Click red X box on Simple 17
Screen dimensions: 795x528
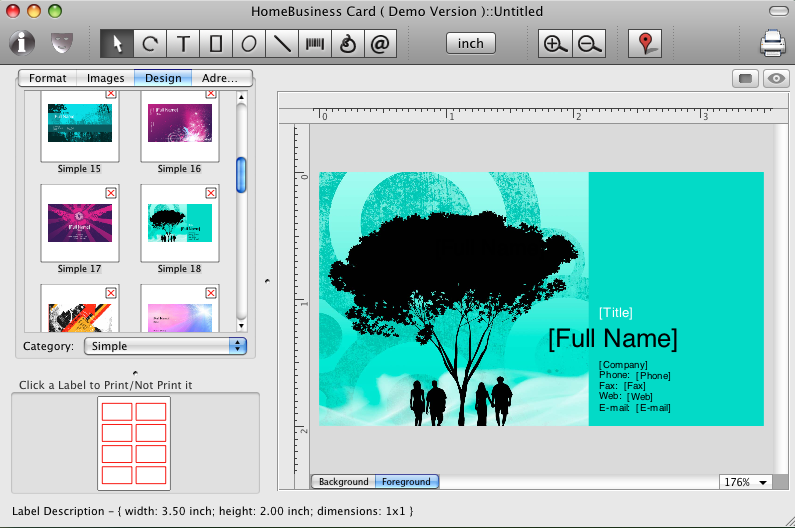111,192
